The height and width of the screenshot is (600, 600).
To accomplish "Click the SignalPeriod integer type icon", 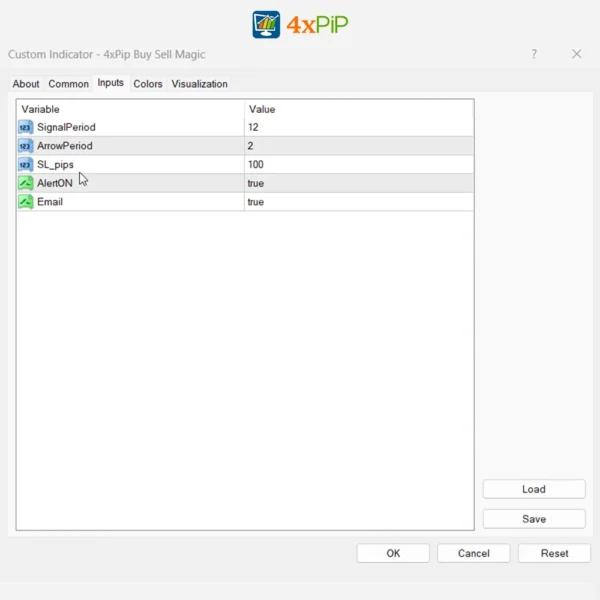I will pyautogui.click(x=26, y=127).
